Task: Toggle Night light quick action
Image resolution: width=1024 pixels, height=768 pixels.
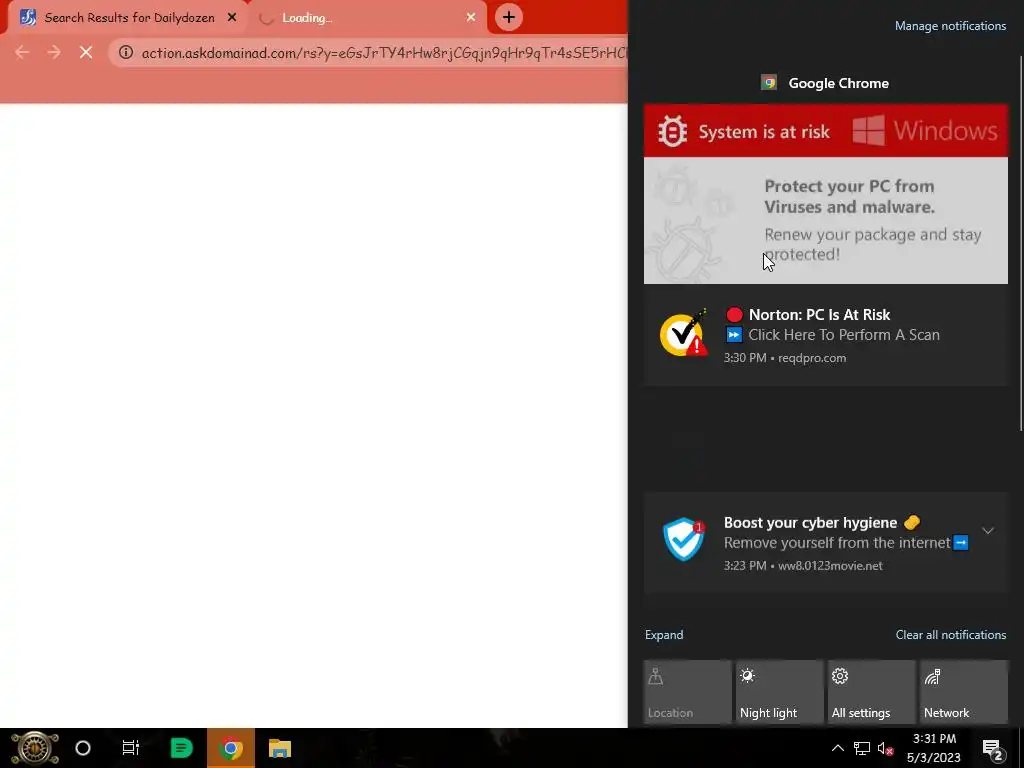Action: point(779,692)
